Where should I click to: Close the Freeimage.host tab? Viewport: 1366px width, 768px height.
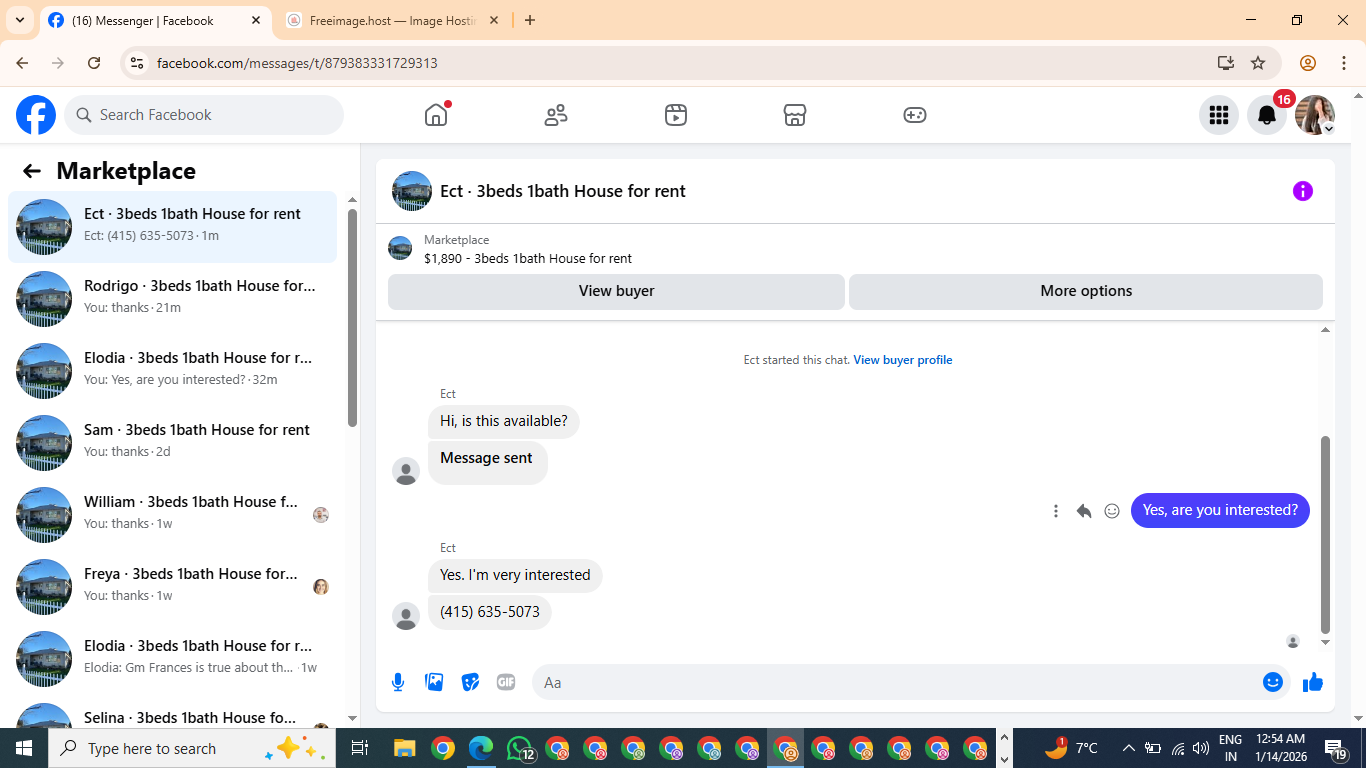[x=493, y=20]
